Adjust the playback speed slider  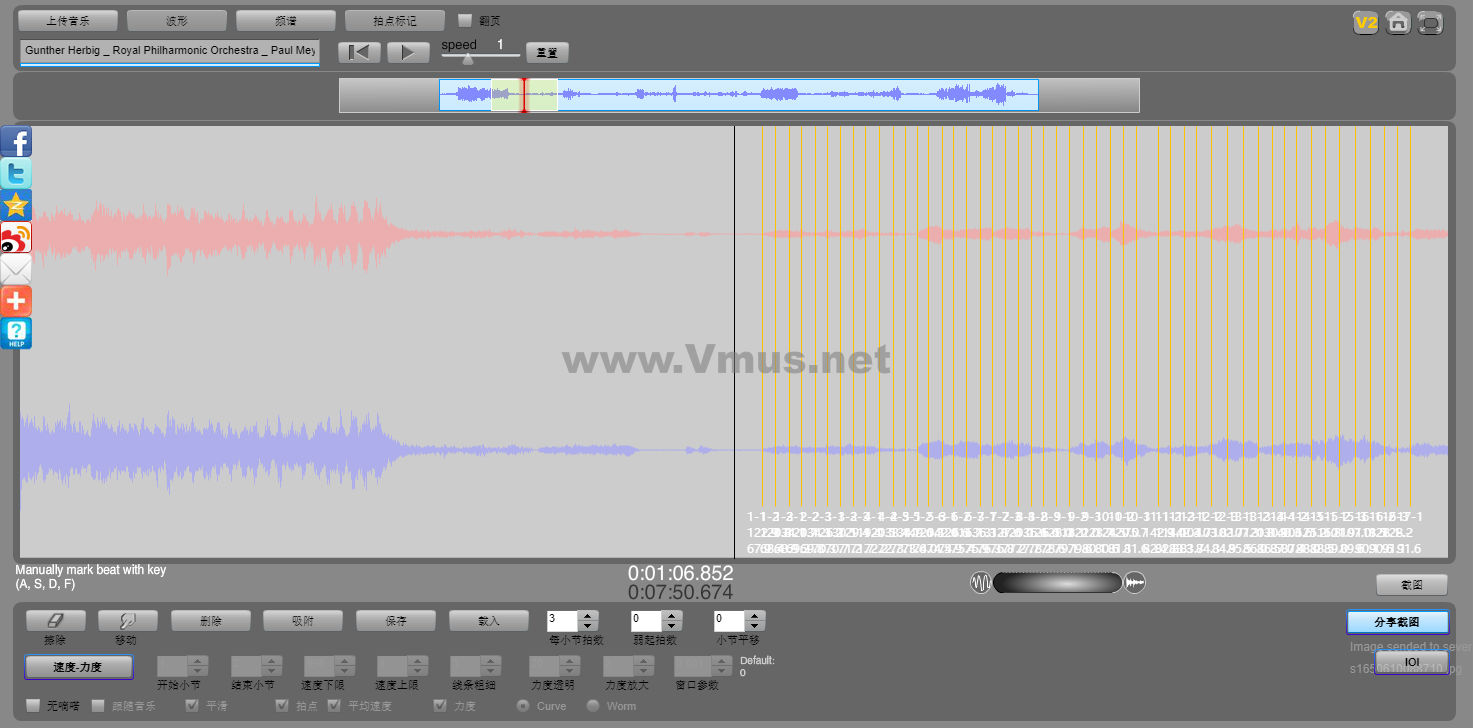click(468, 58)
